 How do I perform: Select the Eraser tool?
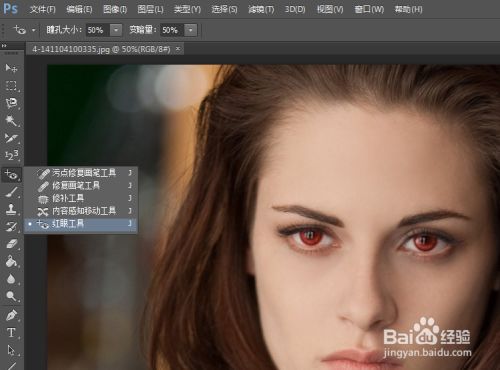coord(11,244)
